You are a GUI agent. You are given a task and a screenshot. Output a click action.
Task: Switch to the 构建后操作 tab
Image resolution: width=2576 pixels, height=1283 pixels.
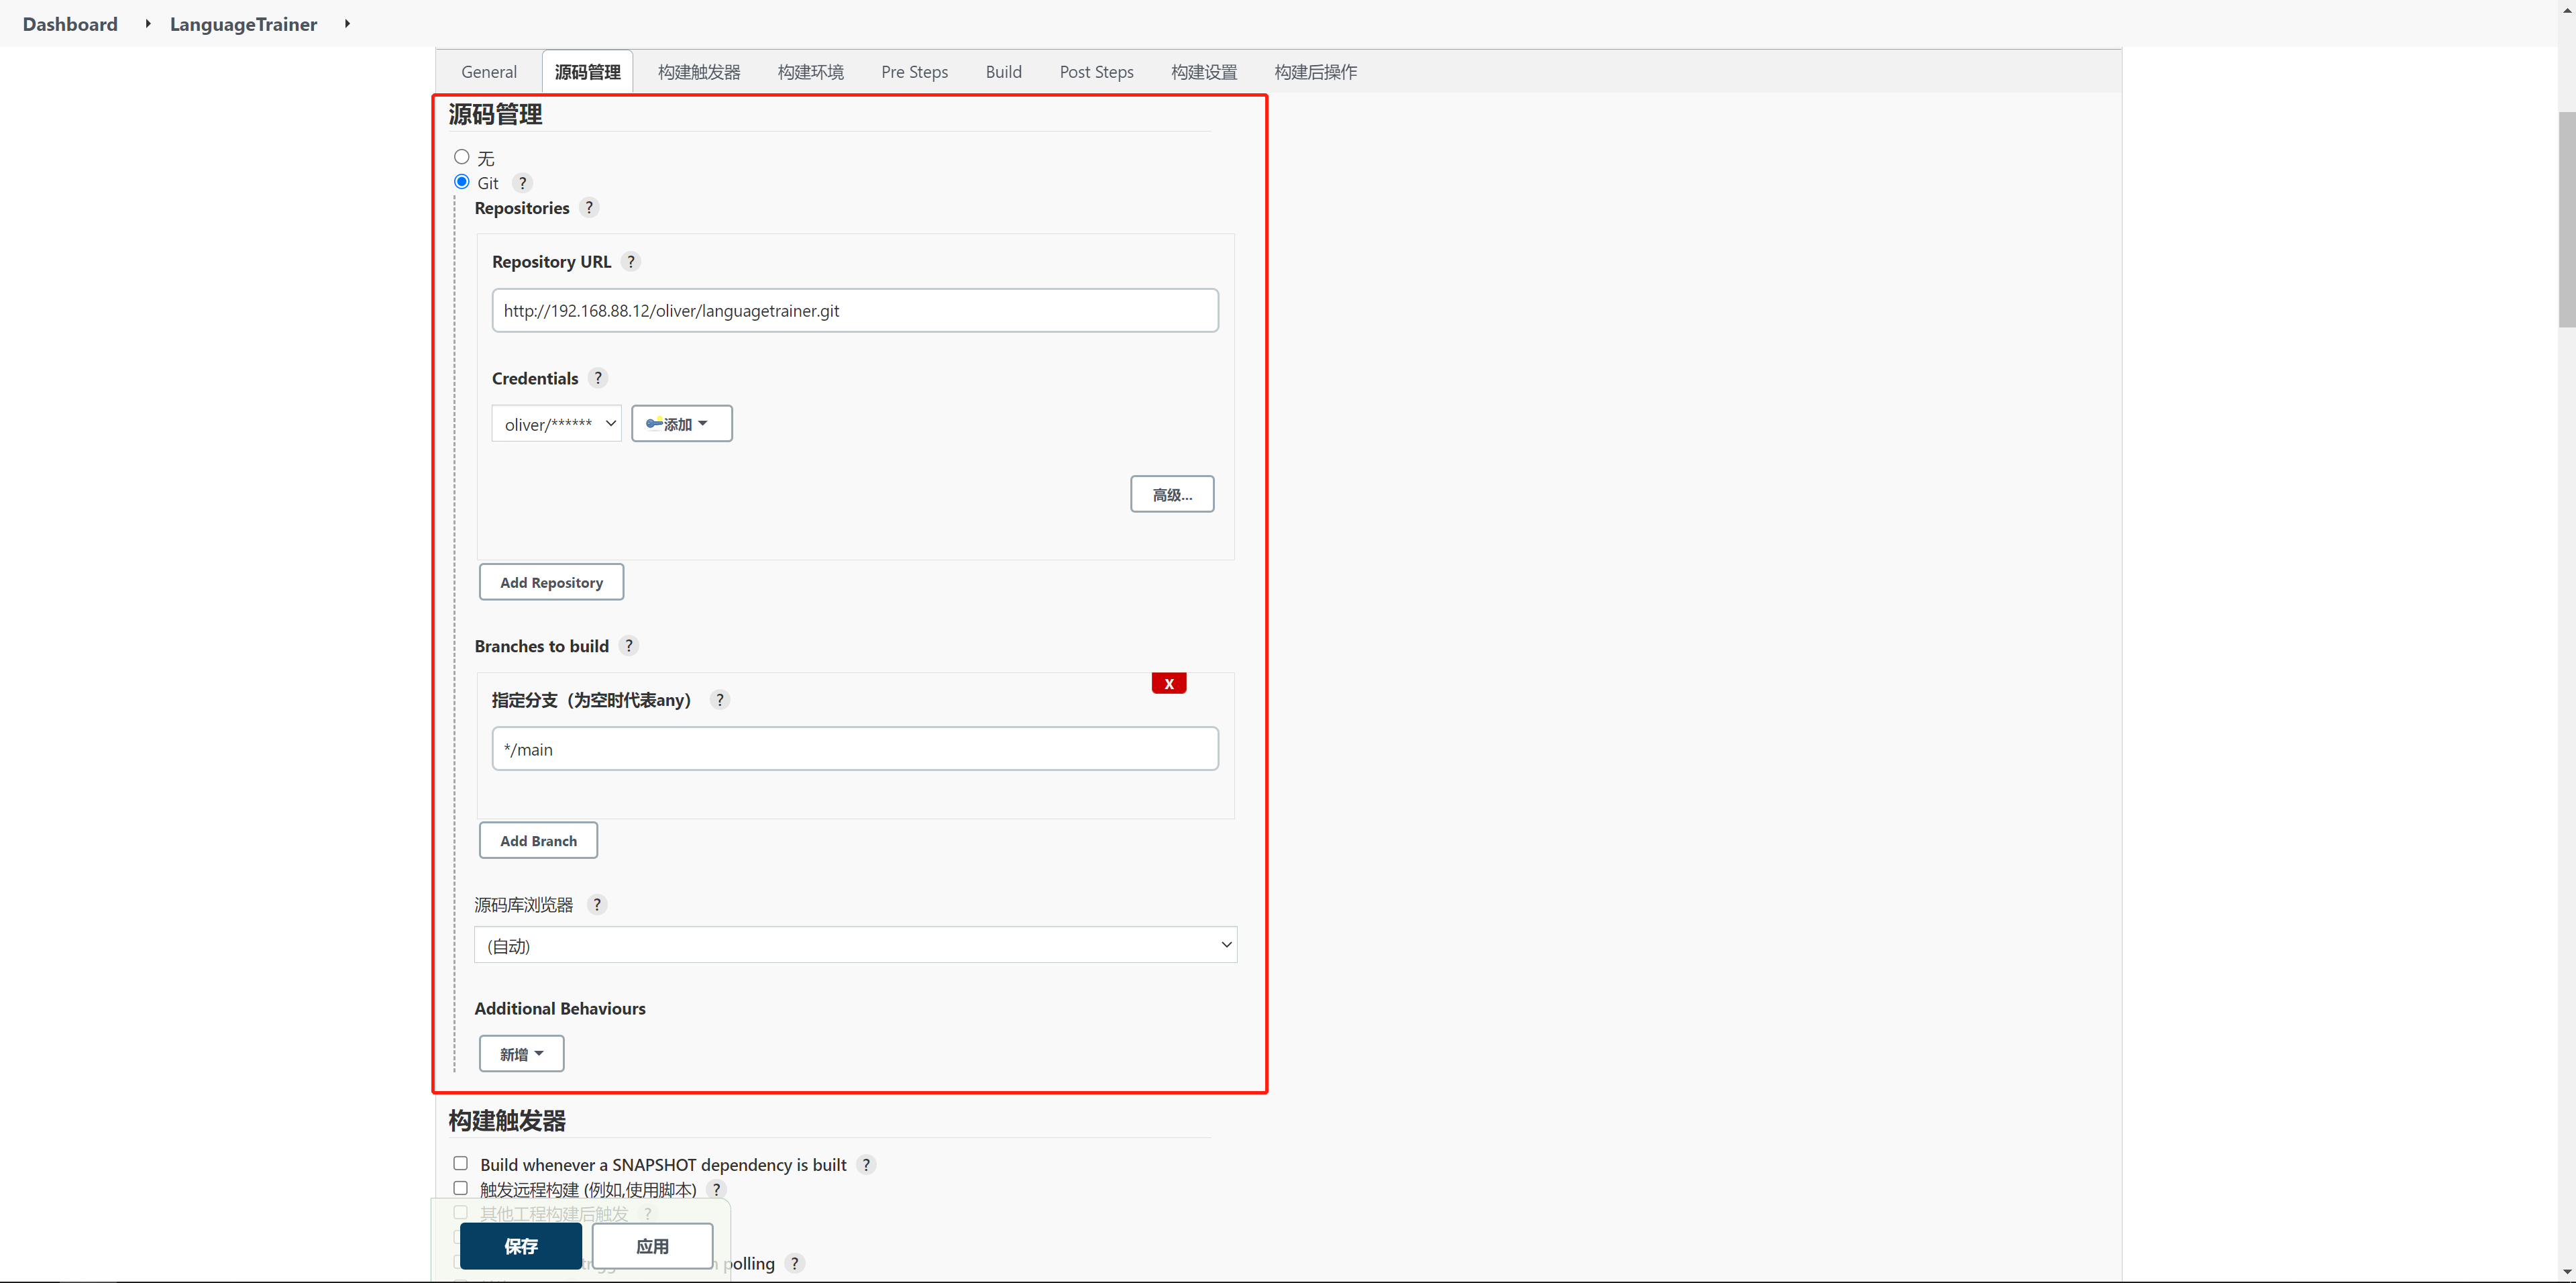pyautogui.click(x=1316, y=72)
